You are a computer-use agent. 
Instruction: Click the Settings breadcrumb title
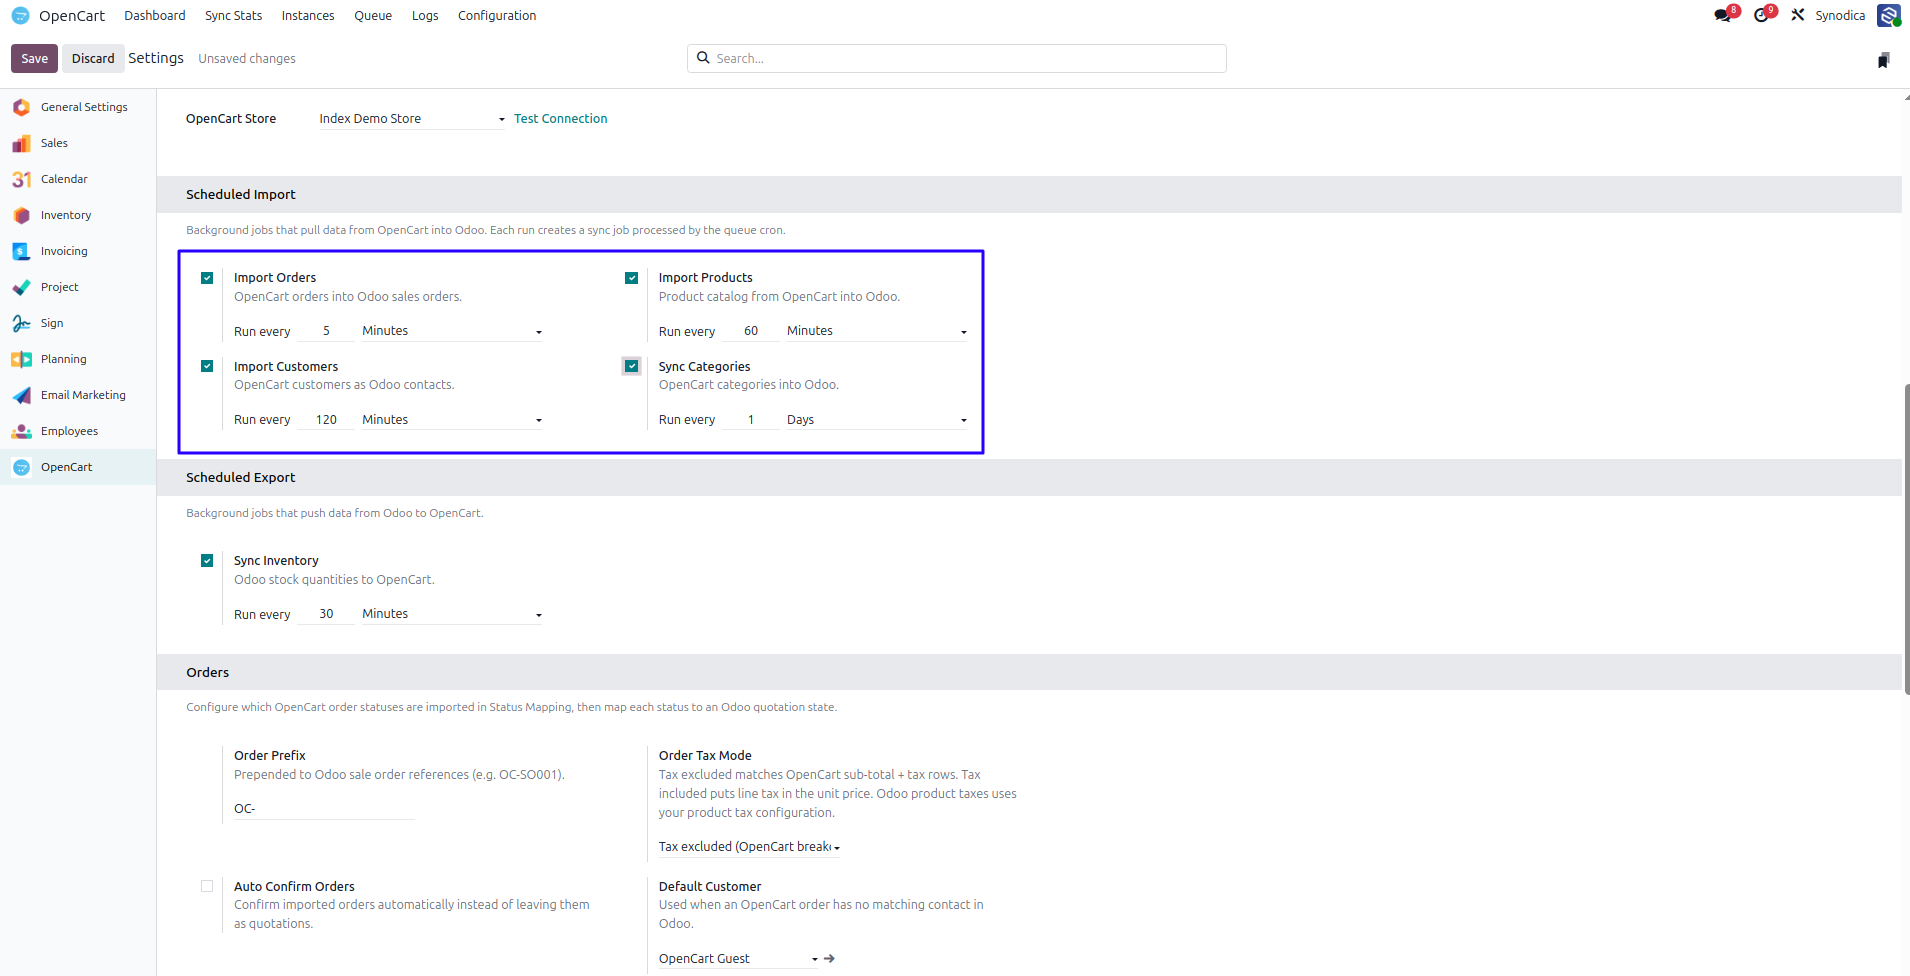pyautogui.click(x=156, y=58)
